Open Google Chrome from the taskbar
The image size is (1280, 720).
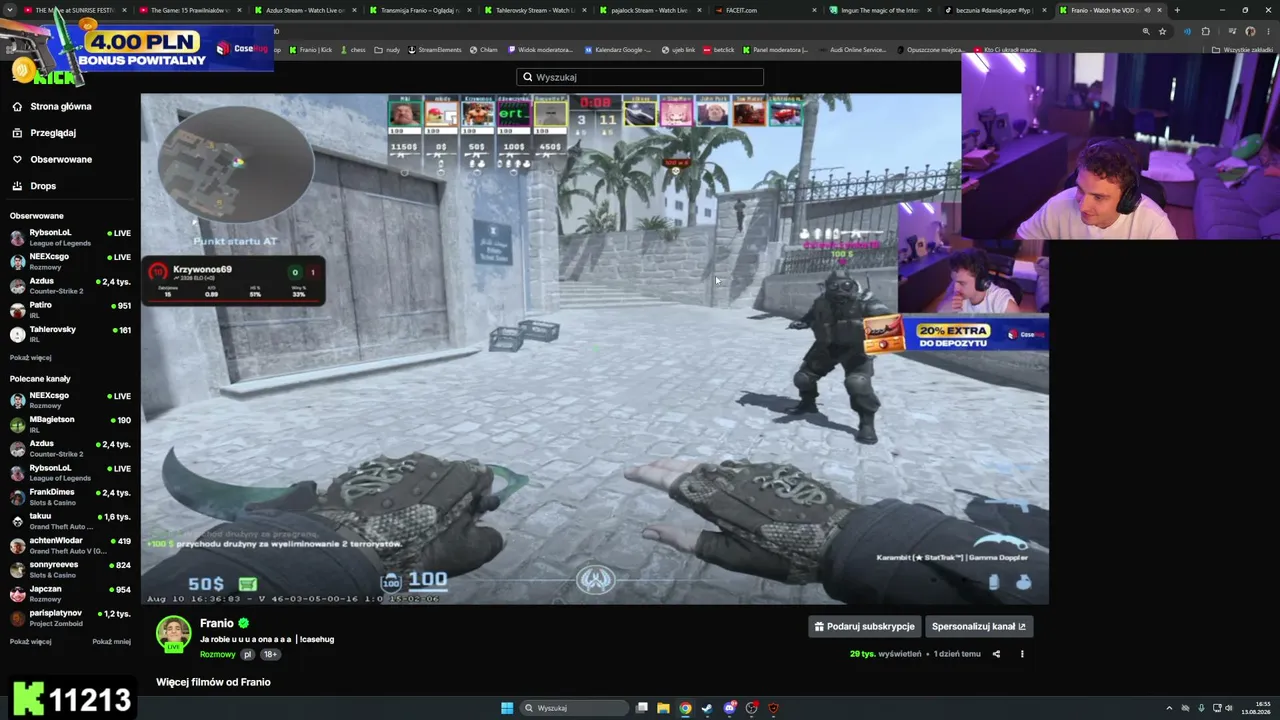pos(685,708)
